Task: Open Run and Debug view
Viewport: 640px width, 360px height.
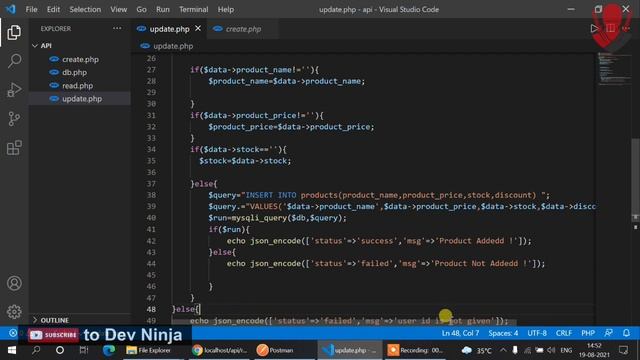Action: click(14, 90)
